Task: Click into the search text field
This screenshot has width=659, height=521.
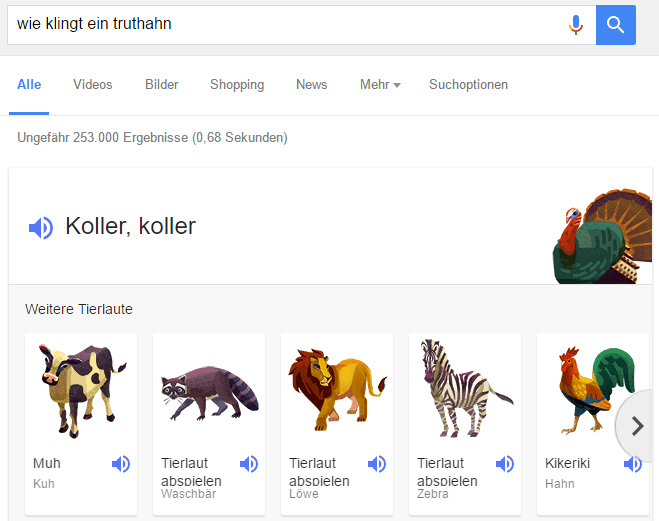Action: coord(287,24)
